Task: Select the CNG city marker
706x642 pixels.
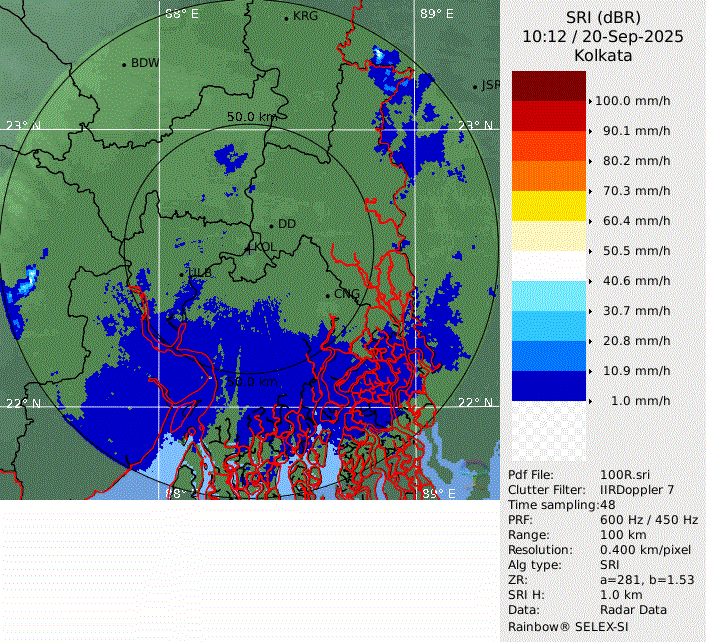Action: click(328, 295)
